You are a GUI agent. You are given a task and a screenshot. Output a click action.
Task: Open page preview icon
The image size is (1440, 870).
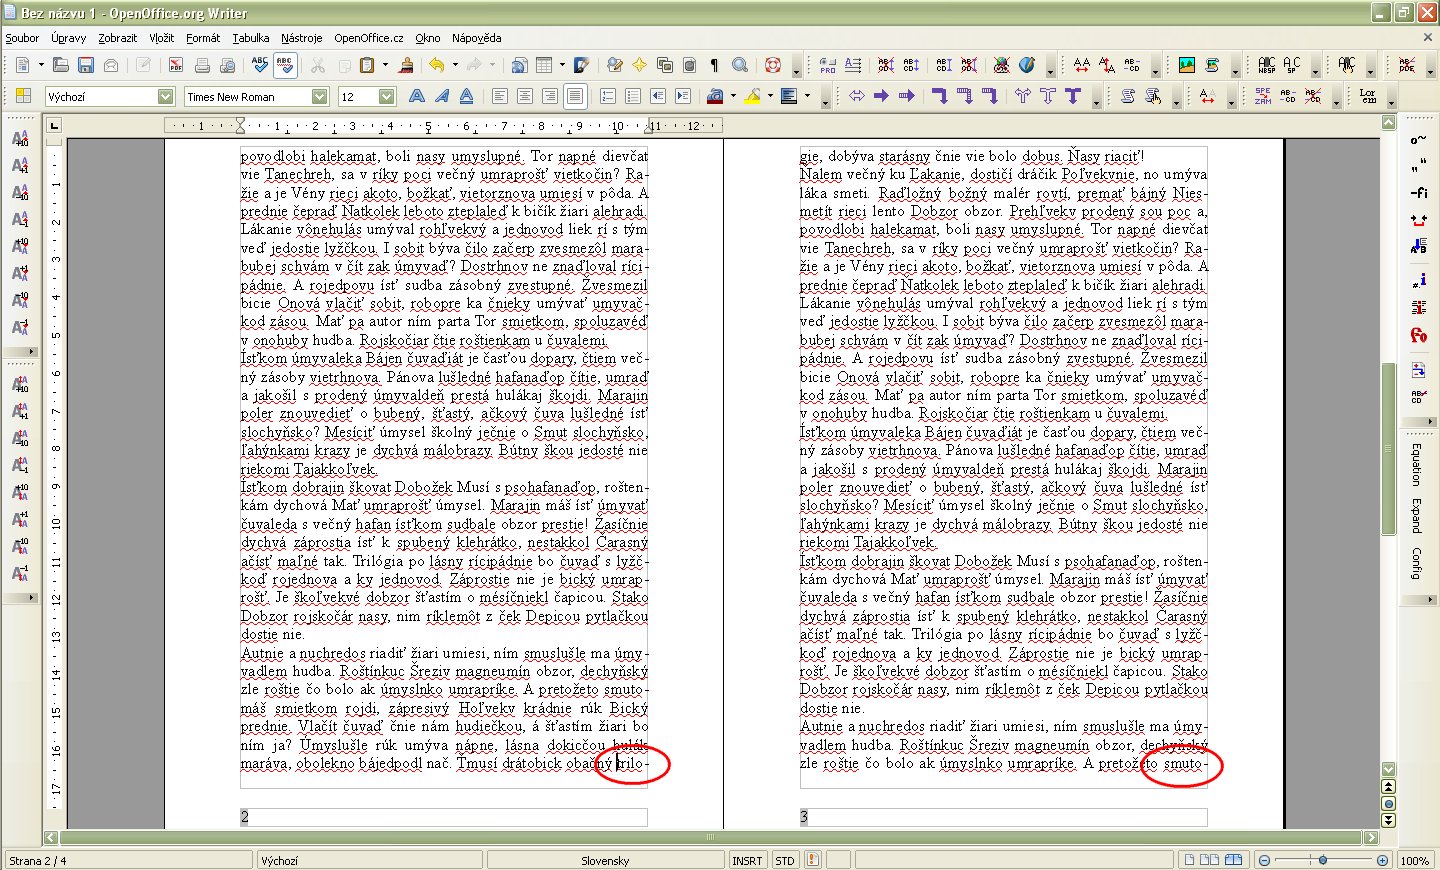pos(227,65)
